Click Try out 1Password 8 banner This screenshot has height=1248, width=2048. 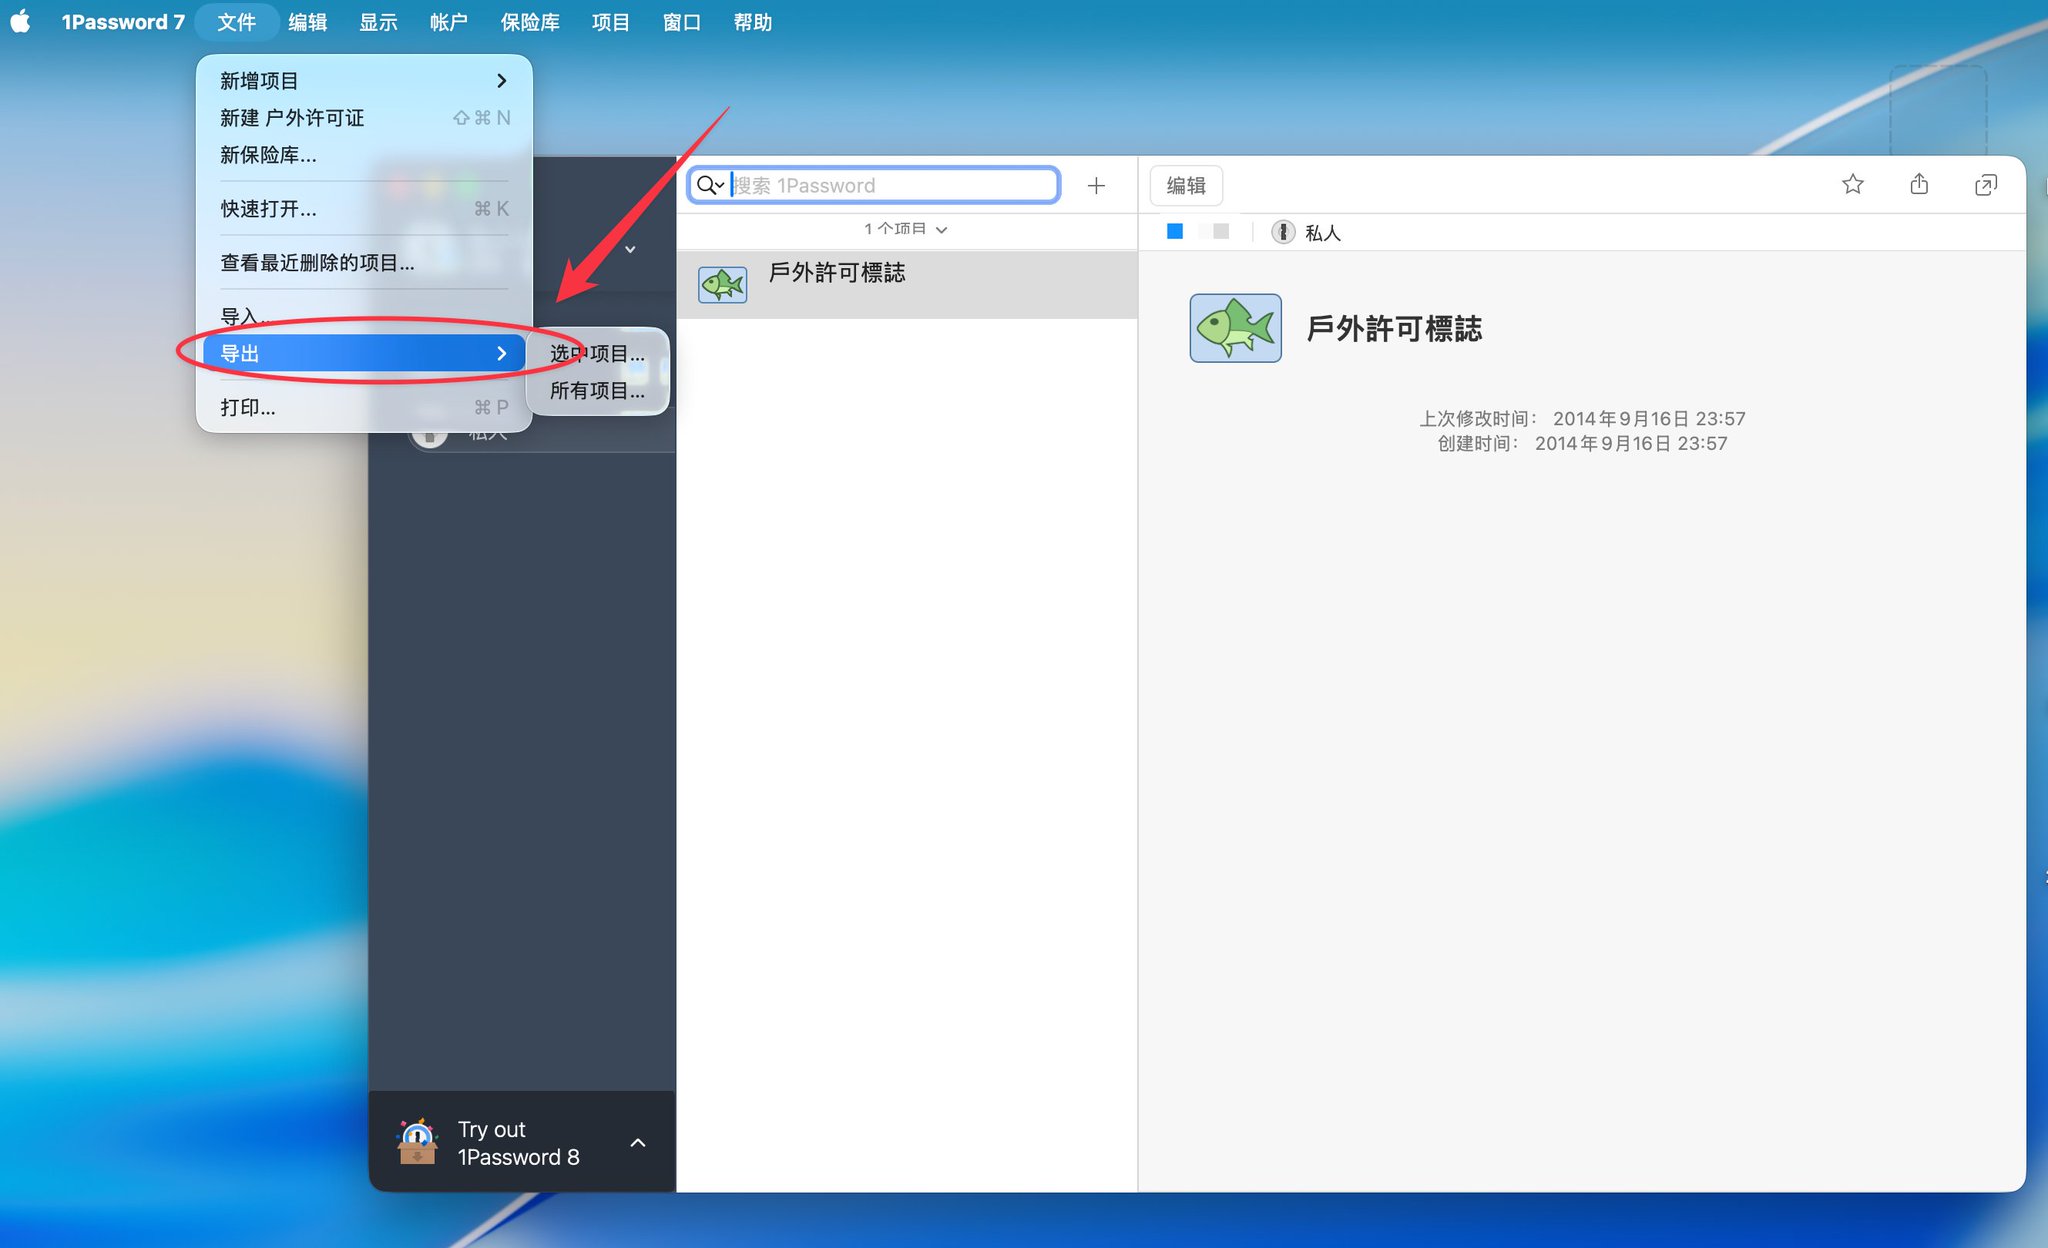tap(522, 1142)
